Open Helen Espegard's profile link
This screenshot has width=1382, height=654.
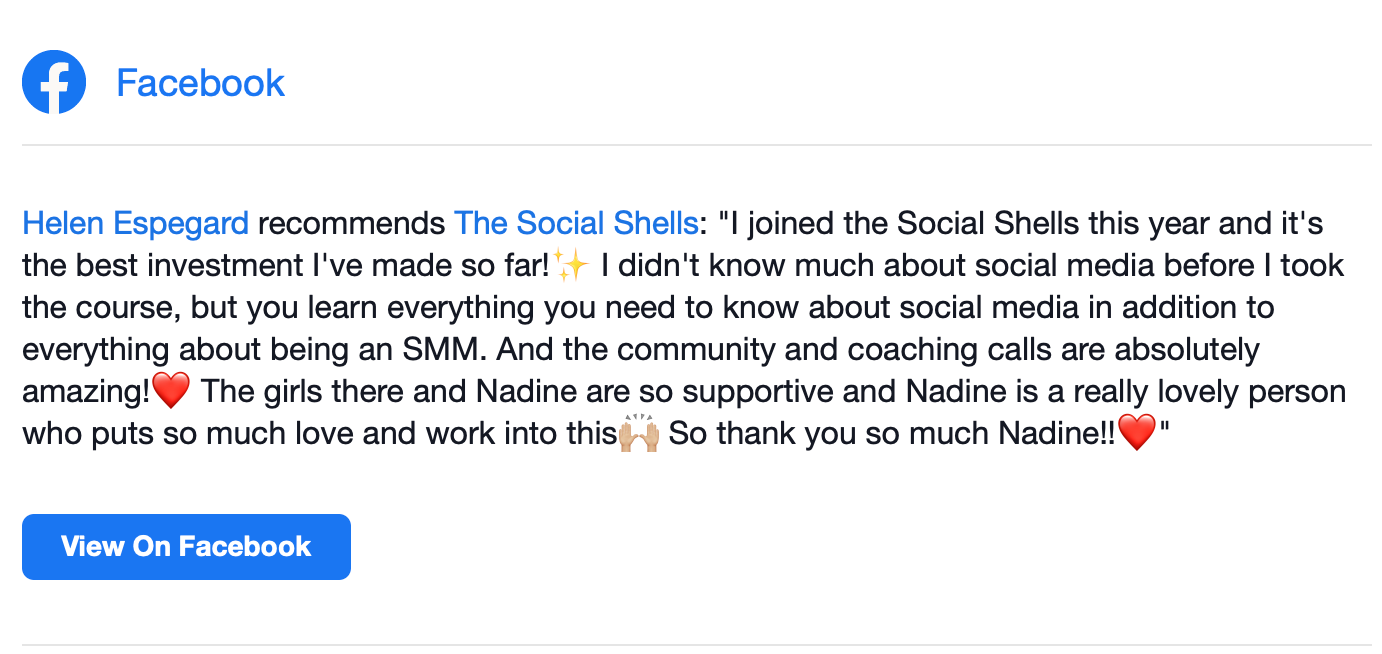[x=135, y=223]
